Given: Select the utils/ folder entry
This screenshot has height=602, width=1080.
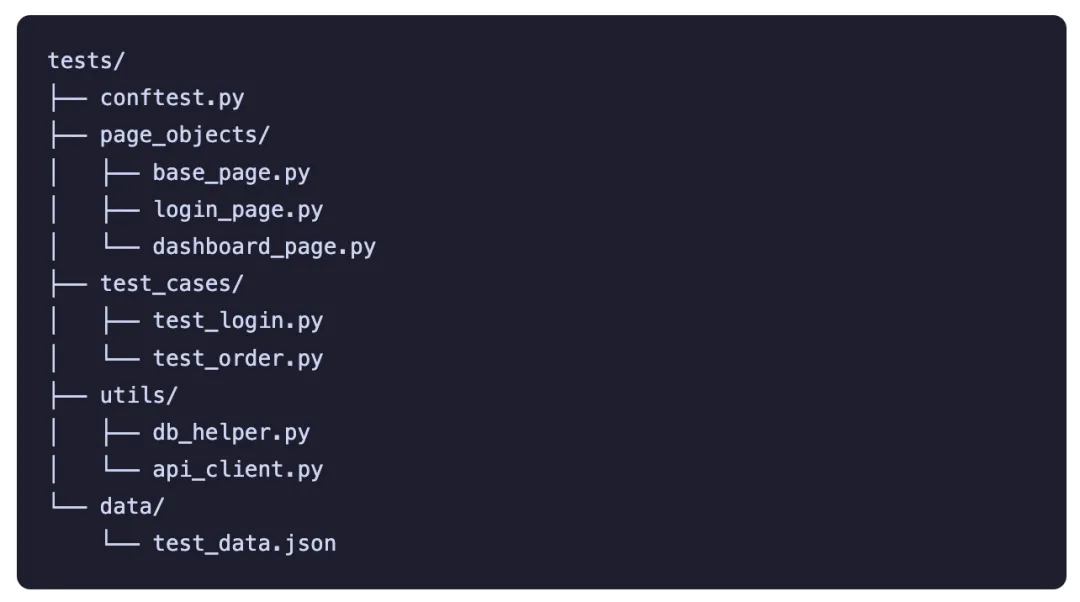Looking at the screenshot, I should (138, 395).
